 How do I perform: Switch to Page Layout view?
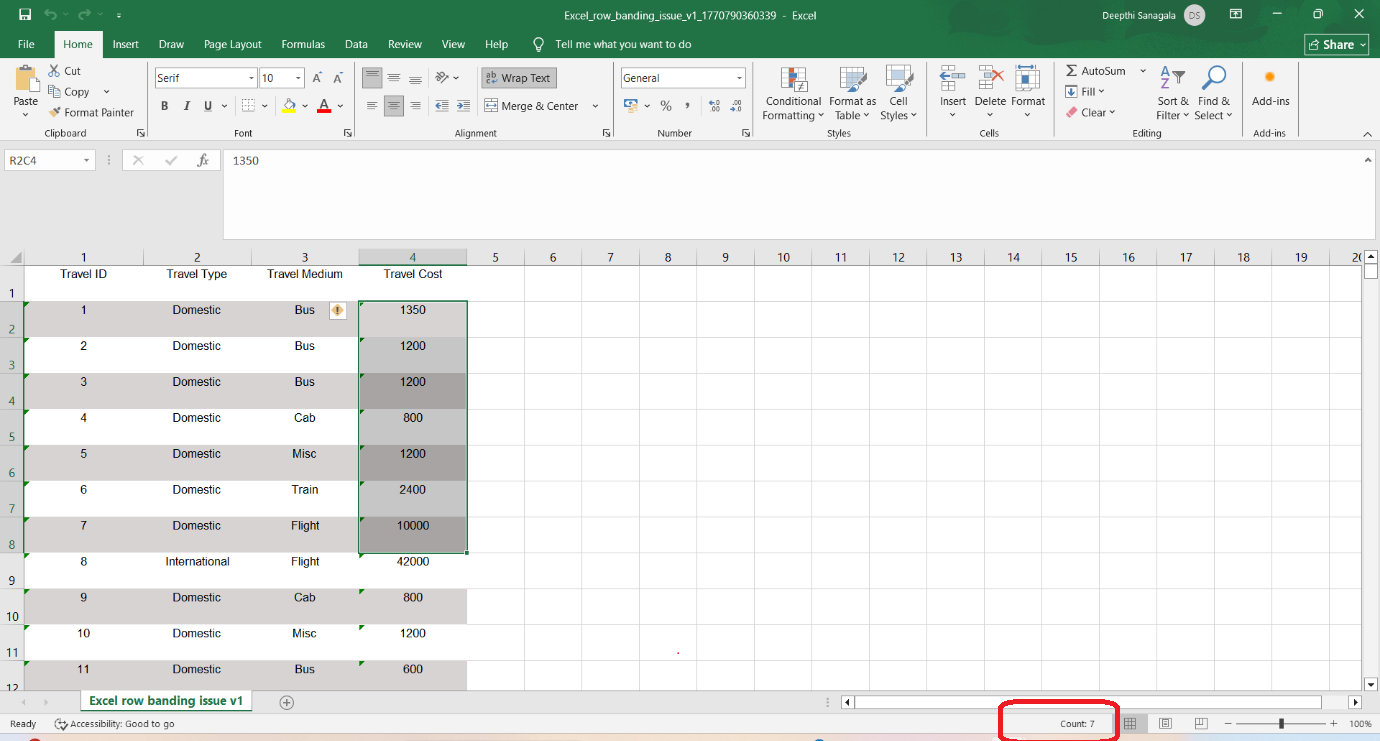point(1165,723)
